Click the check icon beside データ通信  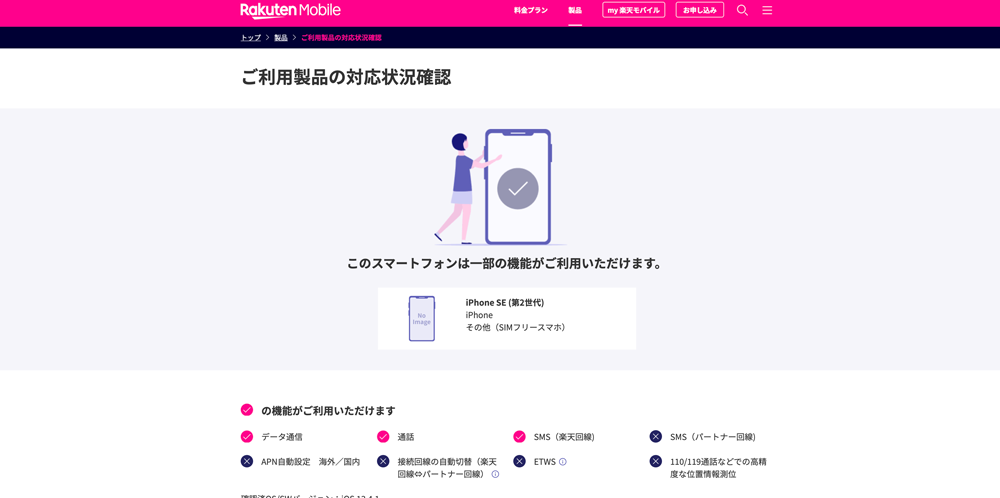247,437
